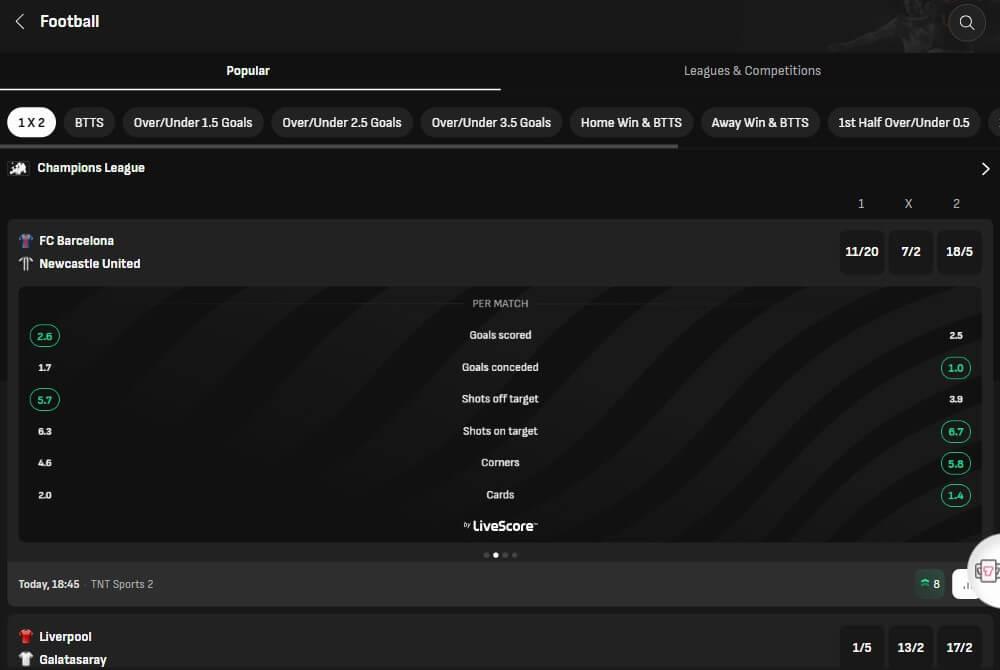
Task: Click the back arrow next to Football
Action: (18, 20)
